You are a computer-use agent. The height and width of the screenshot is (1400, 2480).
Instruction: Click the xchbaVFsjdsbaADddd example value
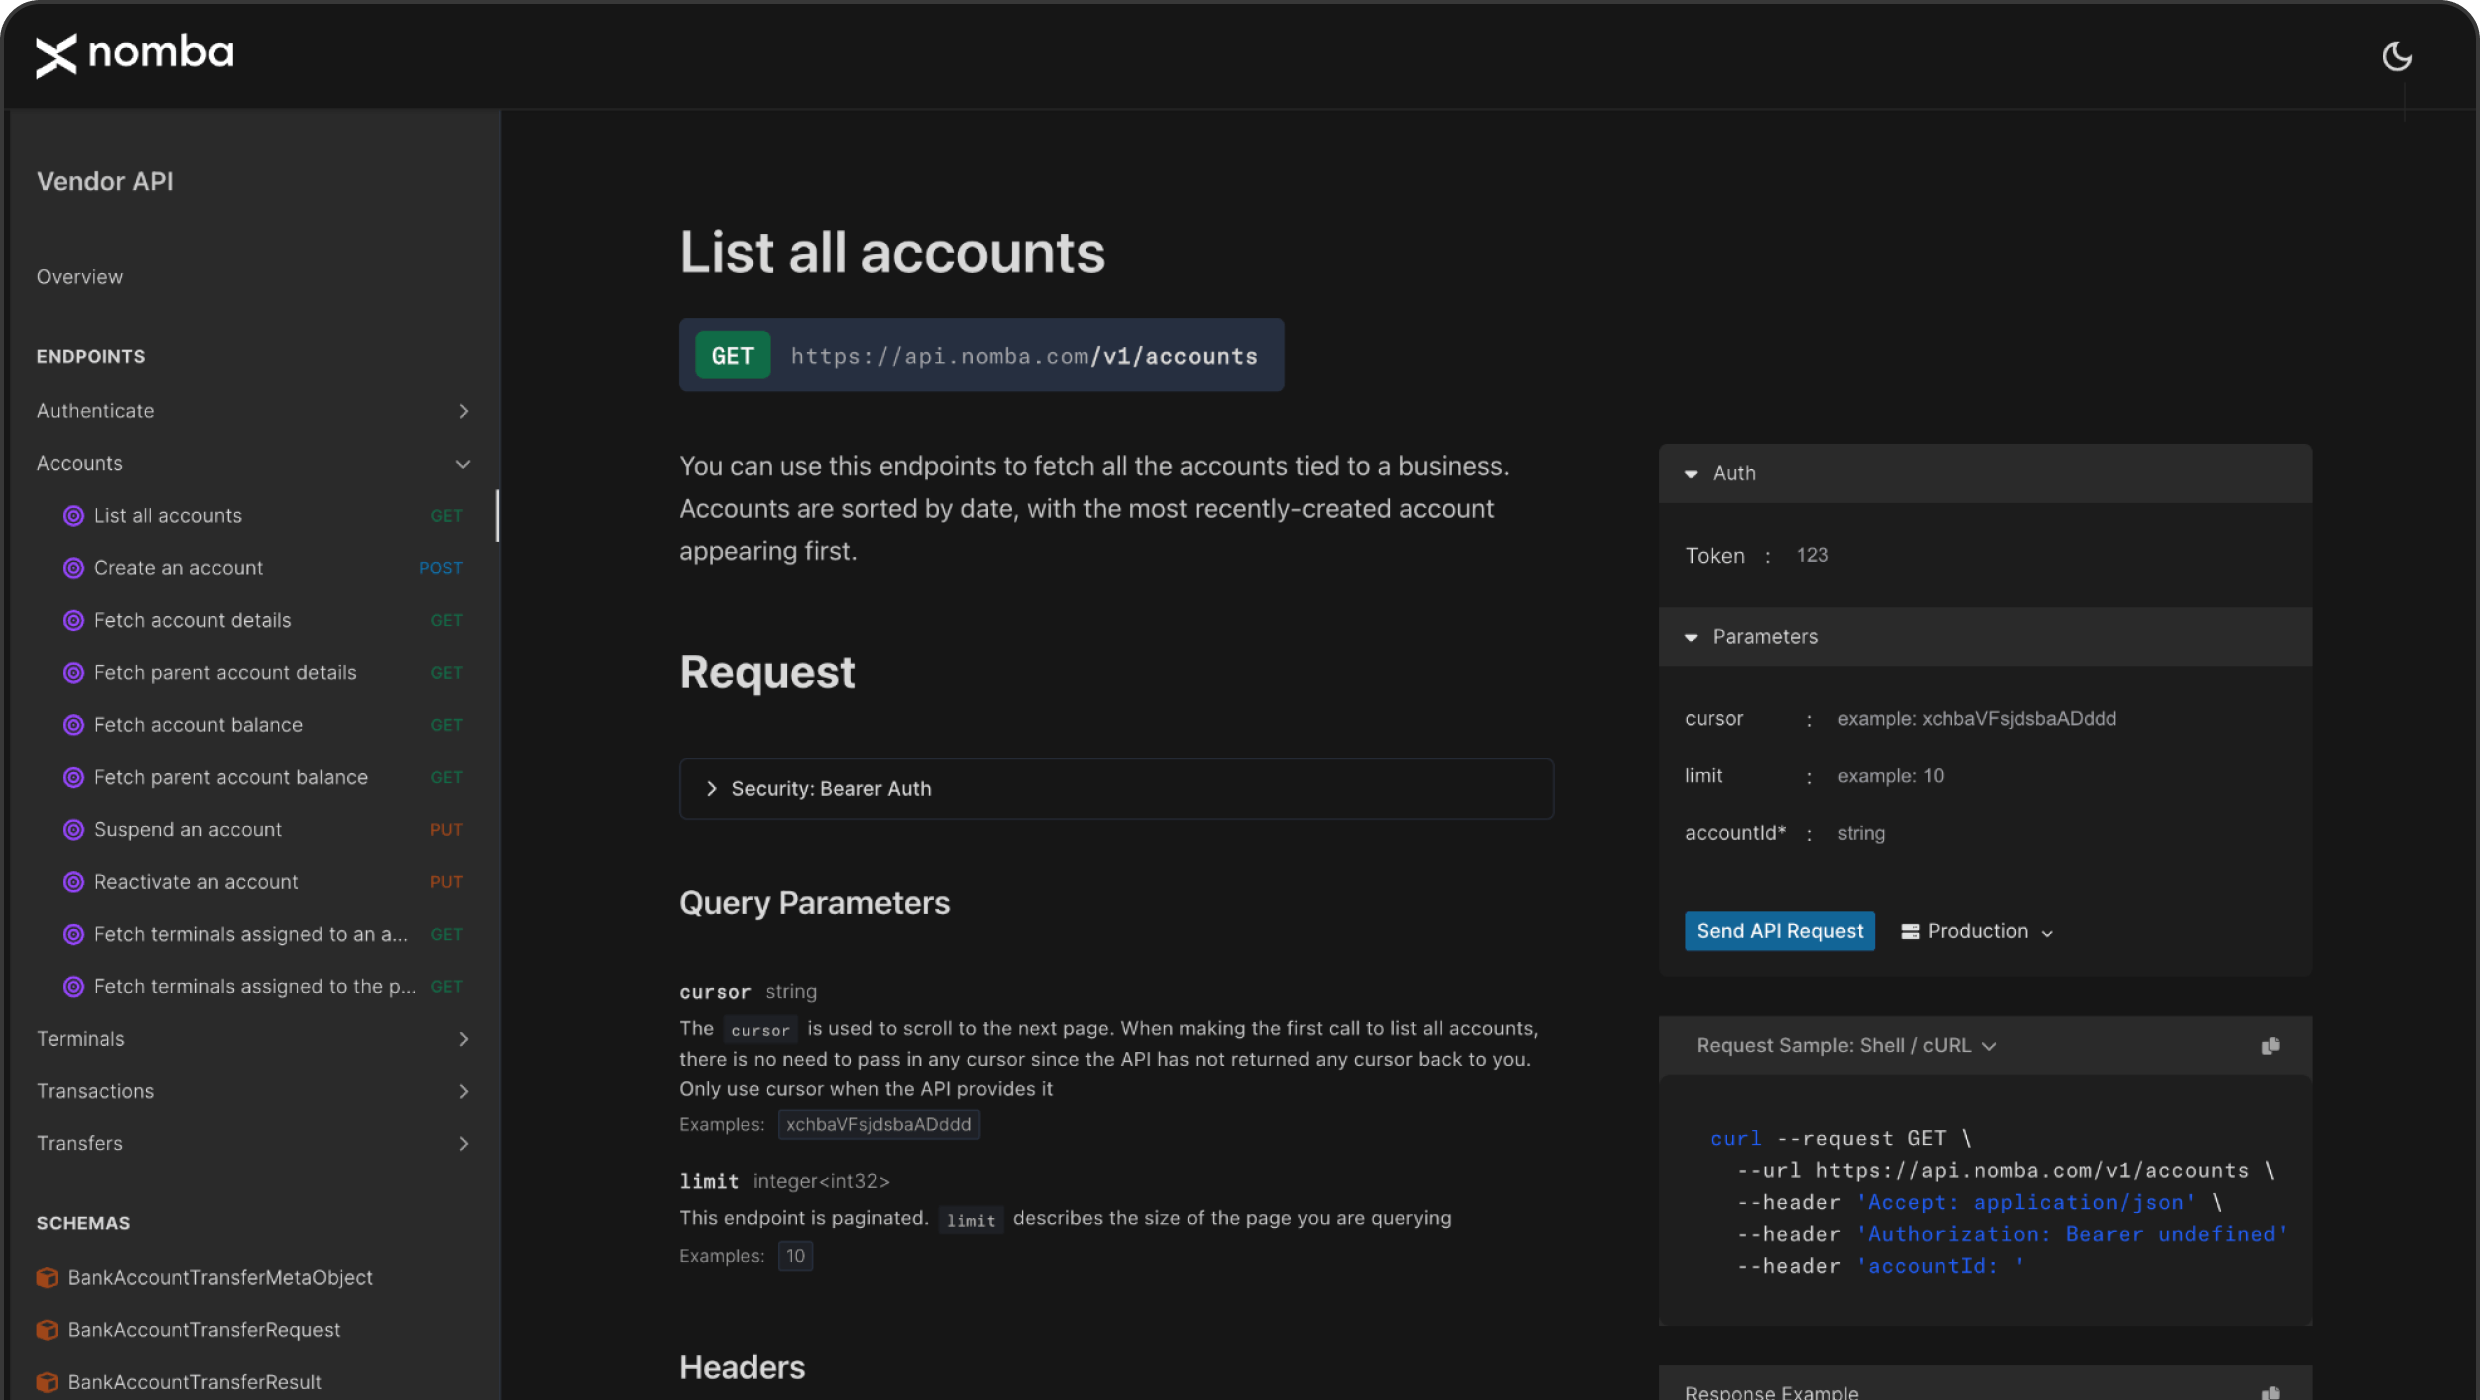click(878, 1124)
